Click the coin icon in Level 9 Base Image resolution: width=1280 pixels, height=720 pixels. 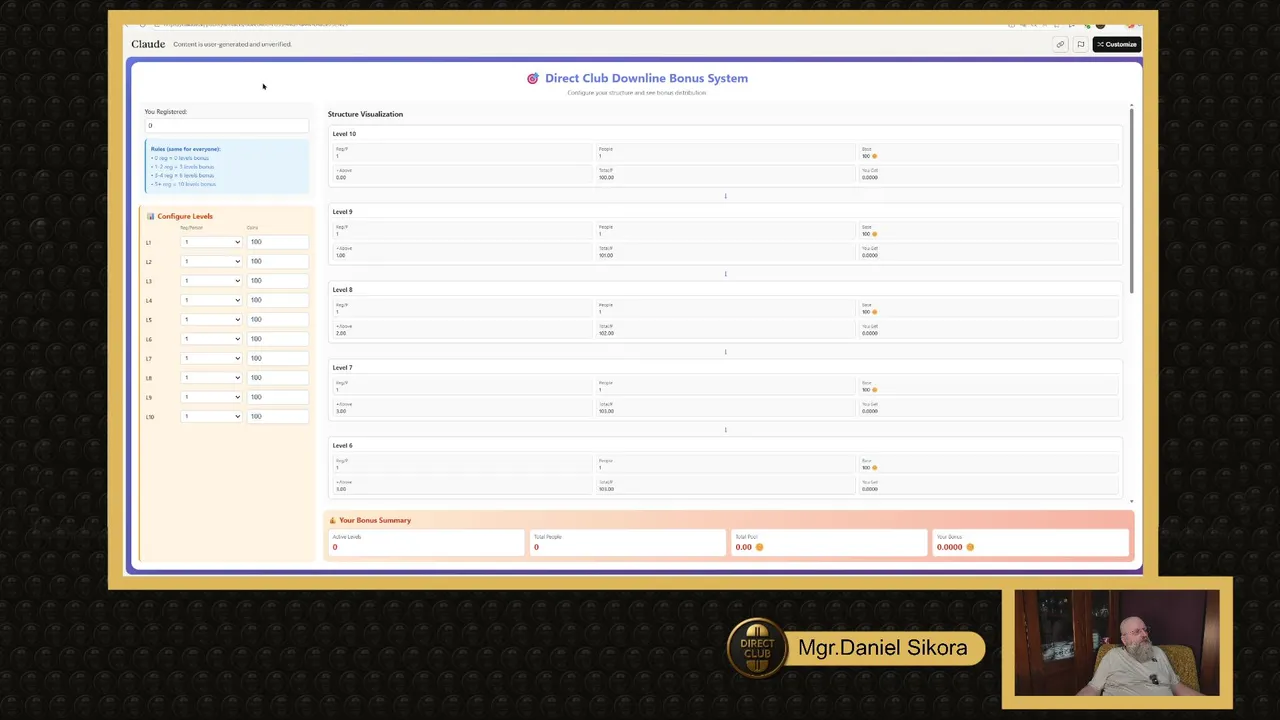tap(874, 234)
